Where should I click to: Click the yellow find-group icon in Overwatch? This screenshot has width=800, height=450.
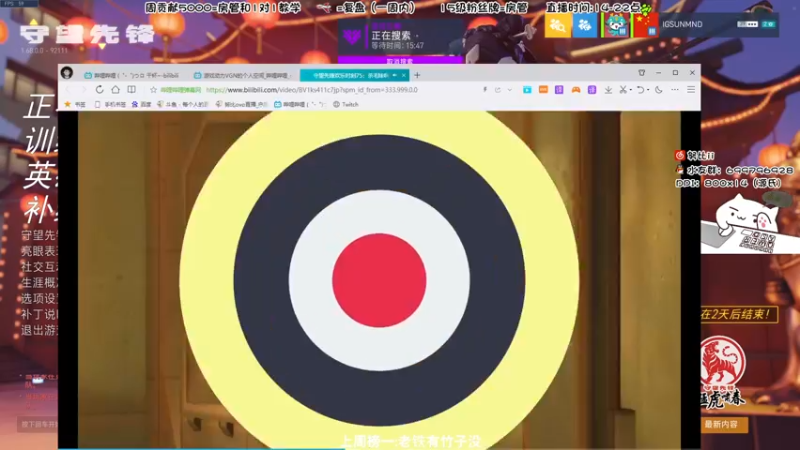tap(557, 25)
